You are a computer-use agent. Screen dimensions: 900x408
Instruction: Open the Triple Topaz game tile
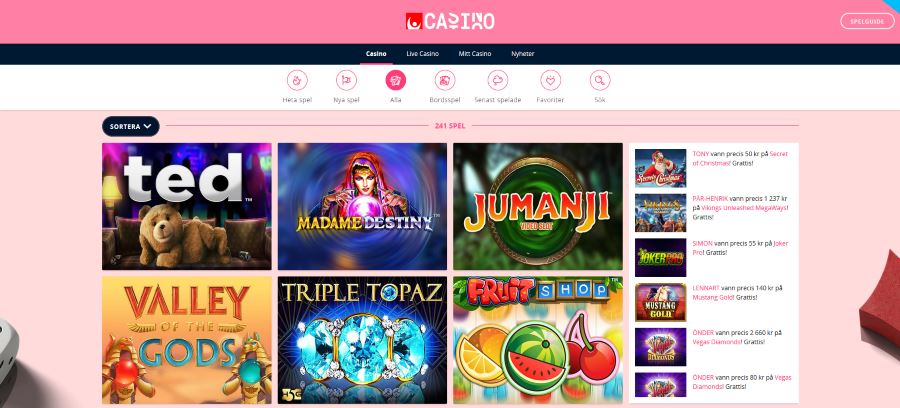tap(362, 340)
